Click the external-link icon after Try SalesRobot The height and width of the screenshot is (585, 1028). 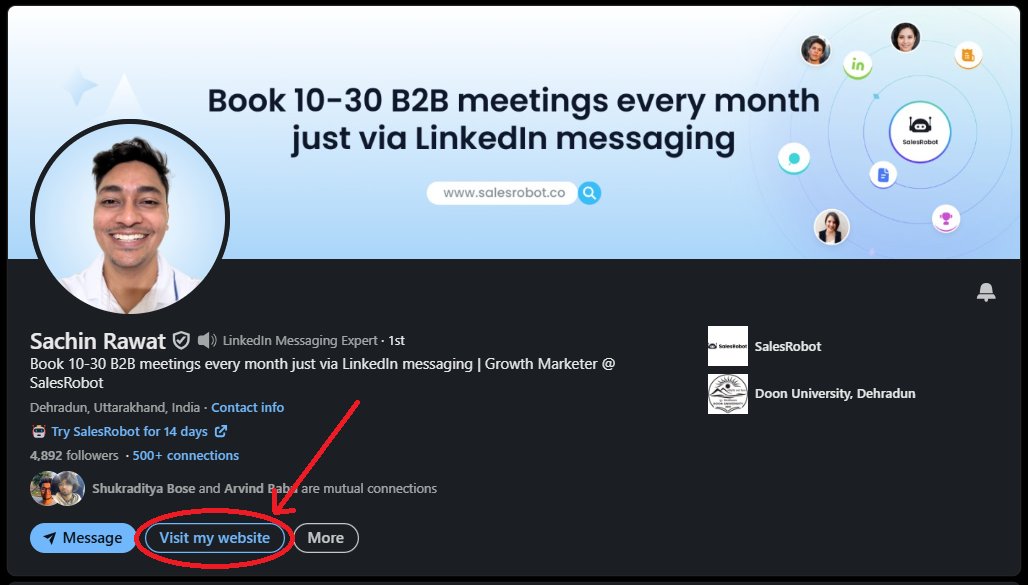click(222, 432)
